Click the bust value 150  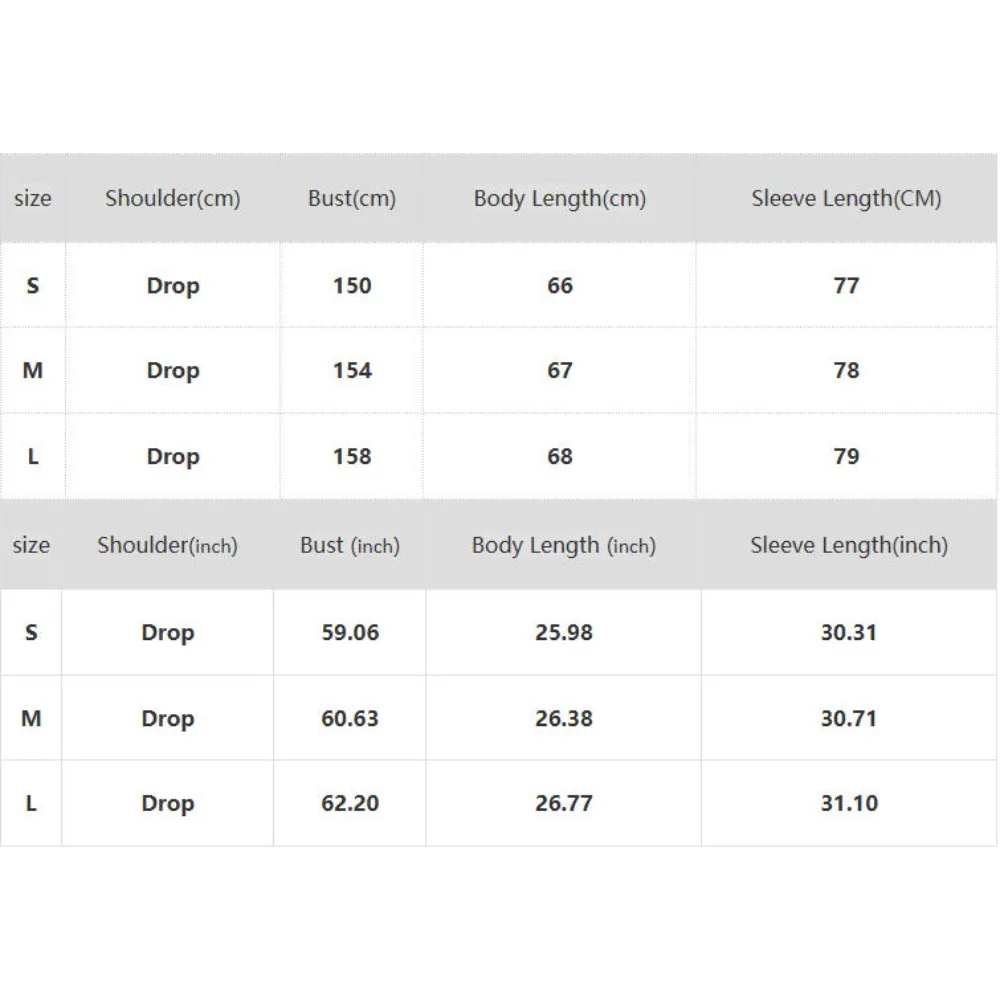[352, 285]
